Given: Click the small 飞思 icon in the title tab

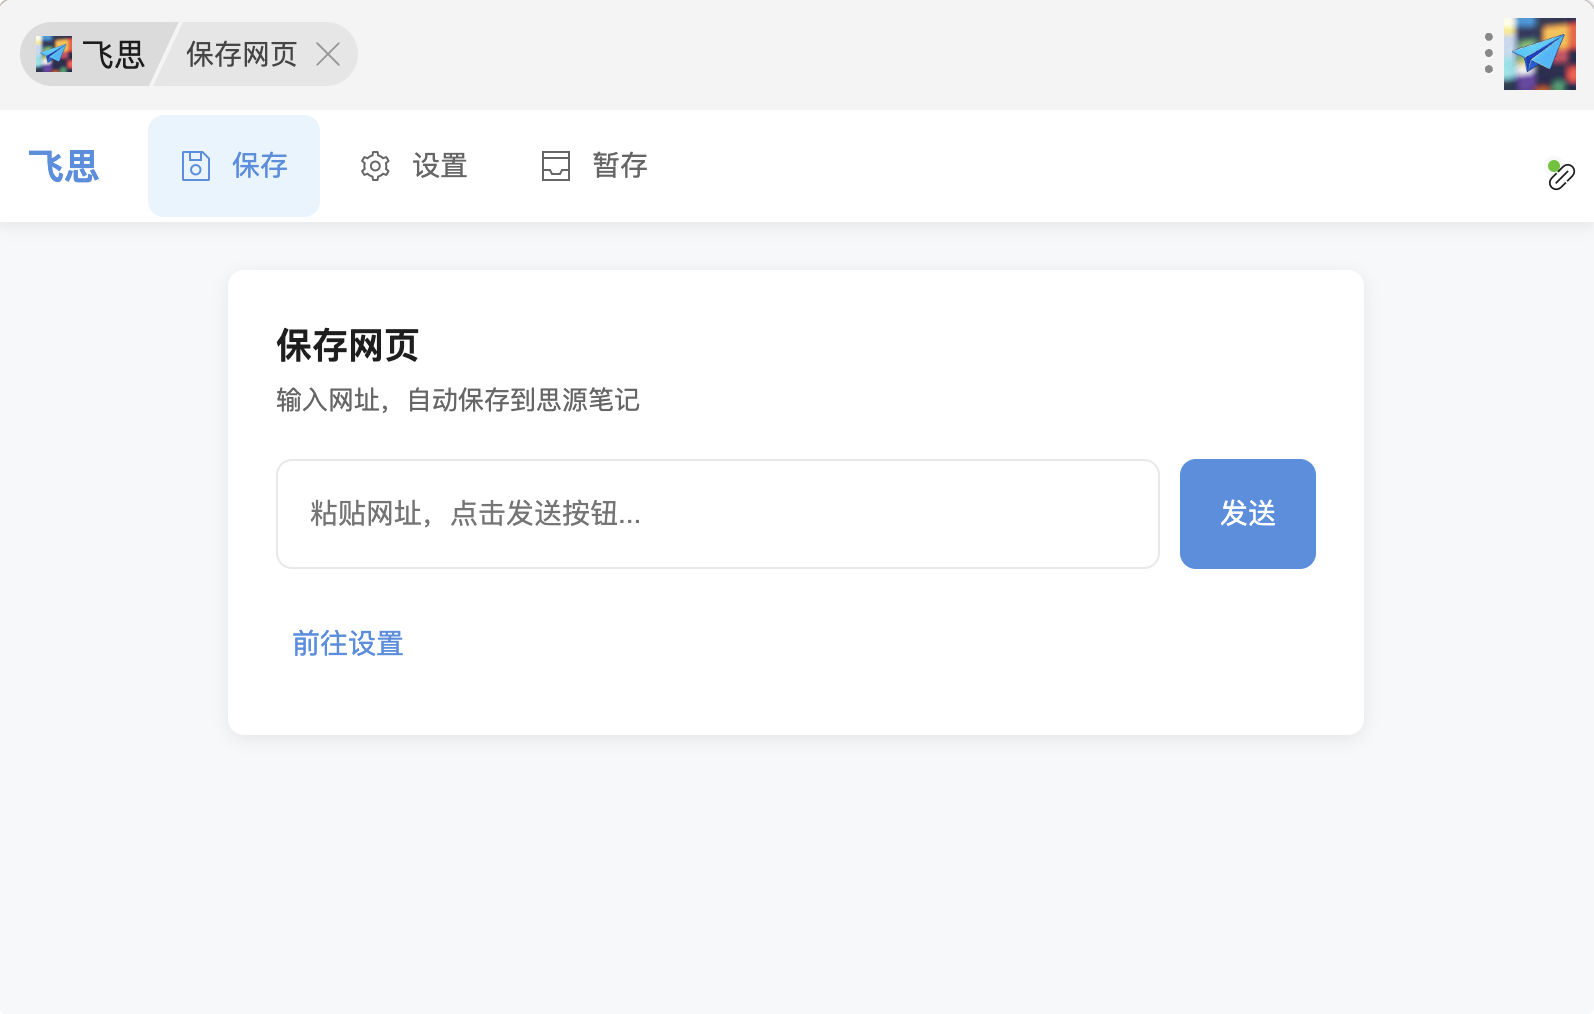Looking at the screenshot, I should pos(54,54).
